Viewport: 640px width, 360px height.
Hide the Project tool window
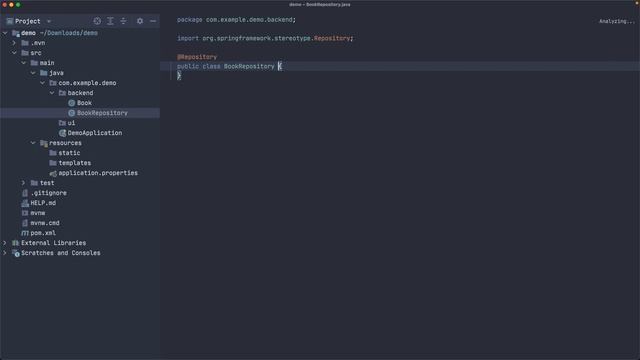(153, 21)
